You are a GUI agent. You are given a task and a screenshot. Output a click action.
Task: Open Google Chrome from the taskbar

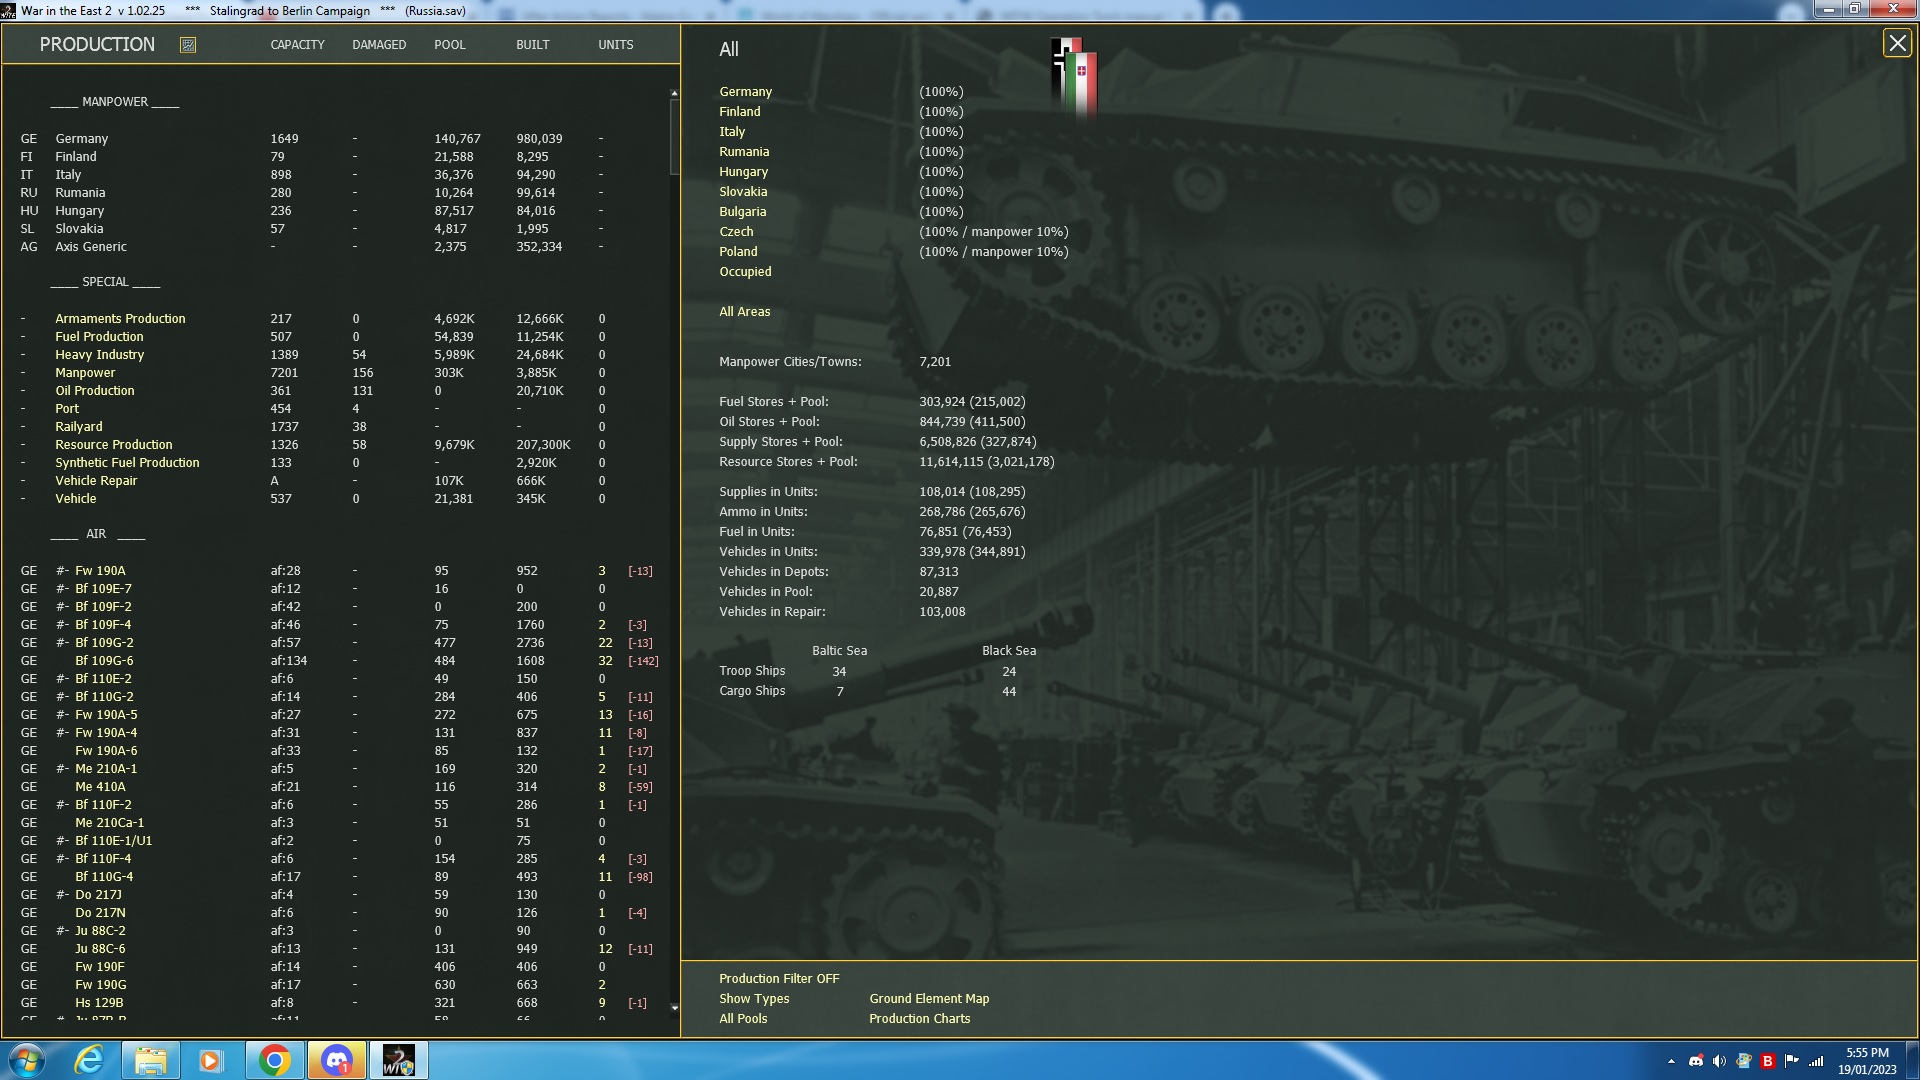[x=274, y=1059]
